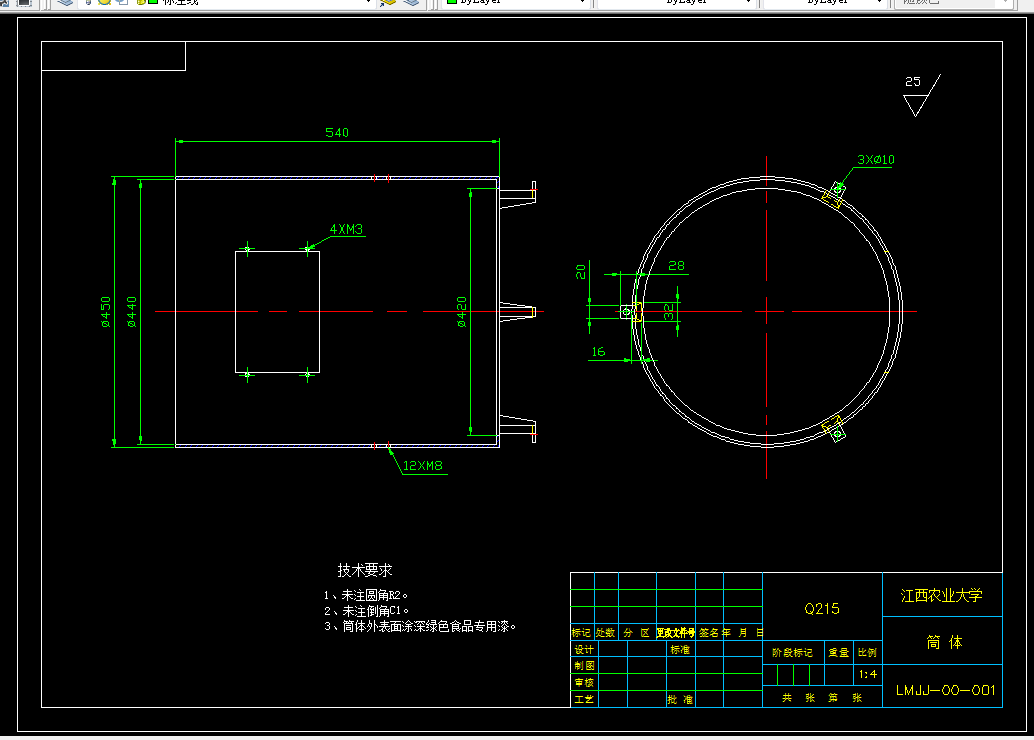Click the 3Xø10 hole annotation
1034x740 pixels.
pos(876,160)
